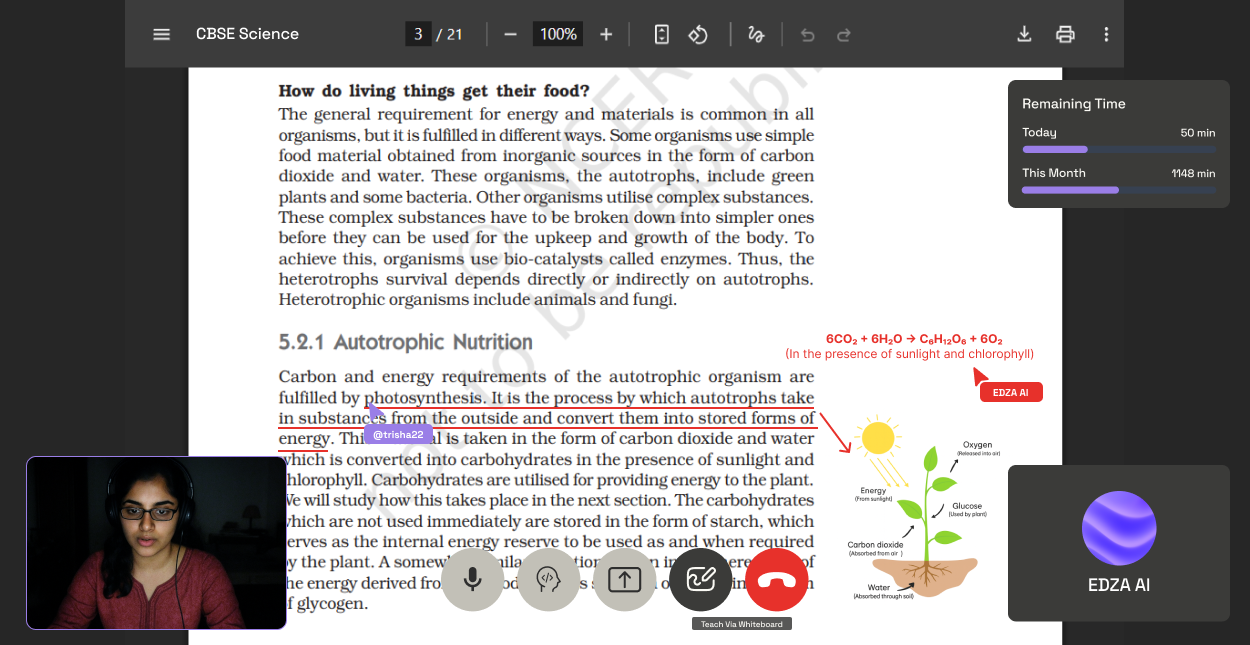Click the AI code-head assistant button
The height and width of the screenshot is (645, 1250).
[548, 580]
